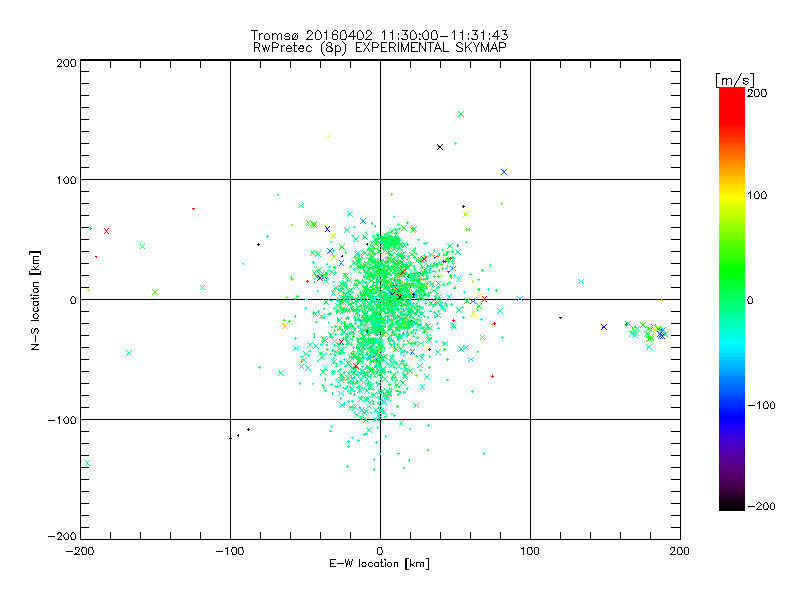Click the "100" tick label on the E-W axis

[530, 551]
